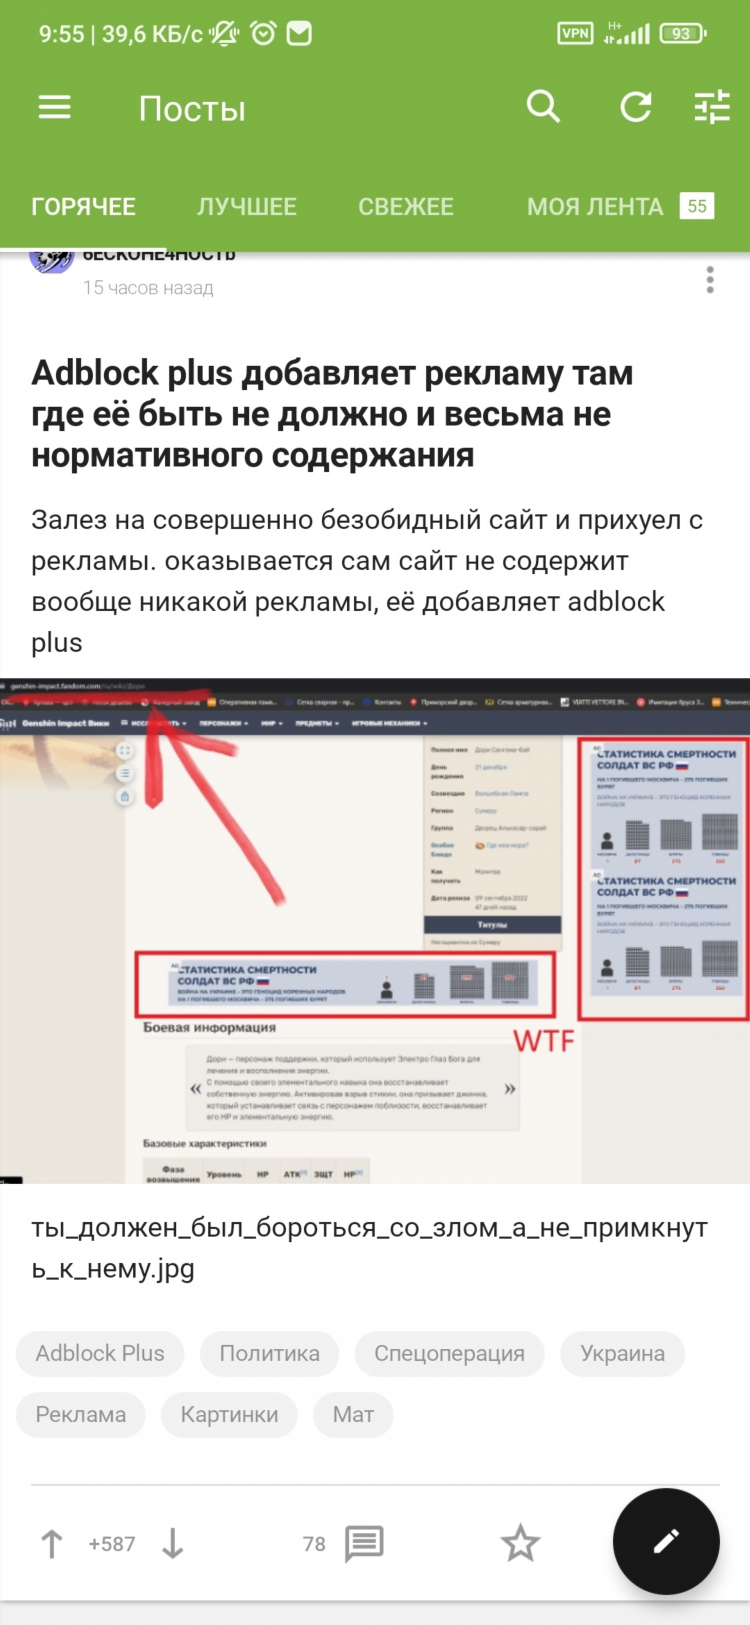Tap the image caption ending 'нему.jpg'
This screenshot has width=750, height=1625.
click(x=369, y=1248)
